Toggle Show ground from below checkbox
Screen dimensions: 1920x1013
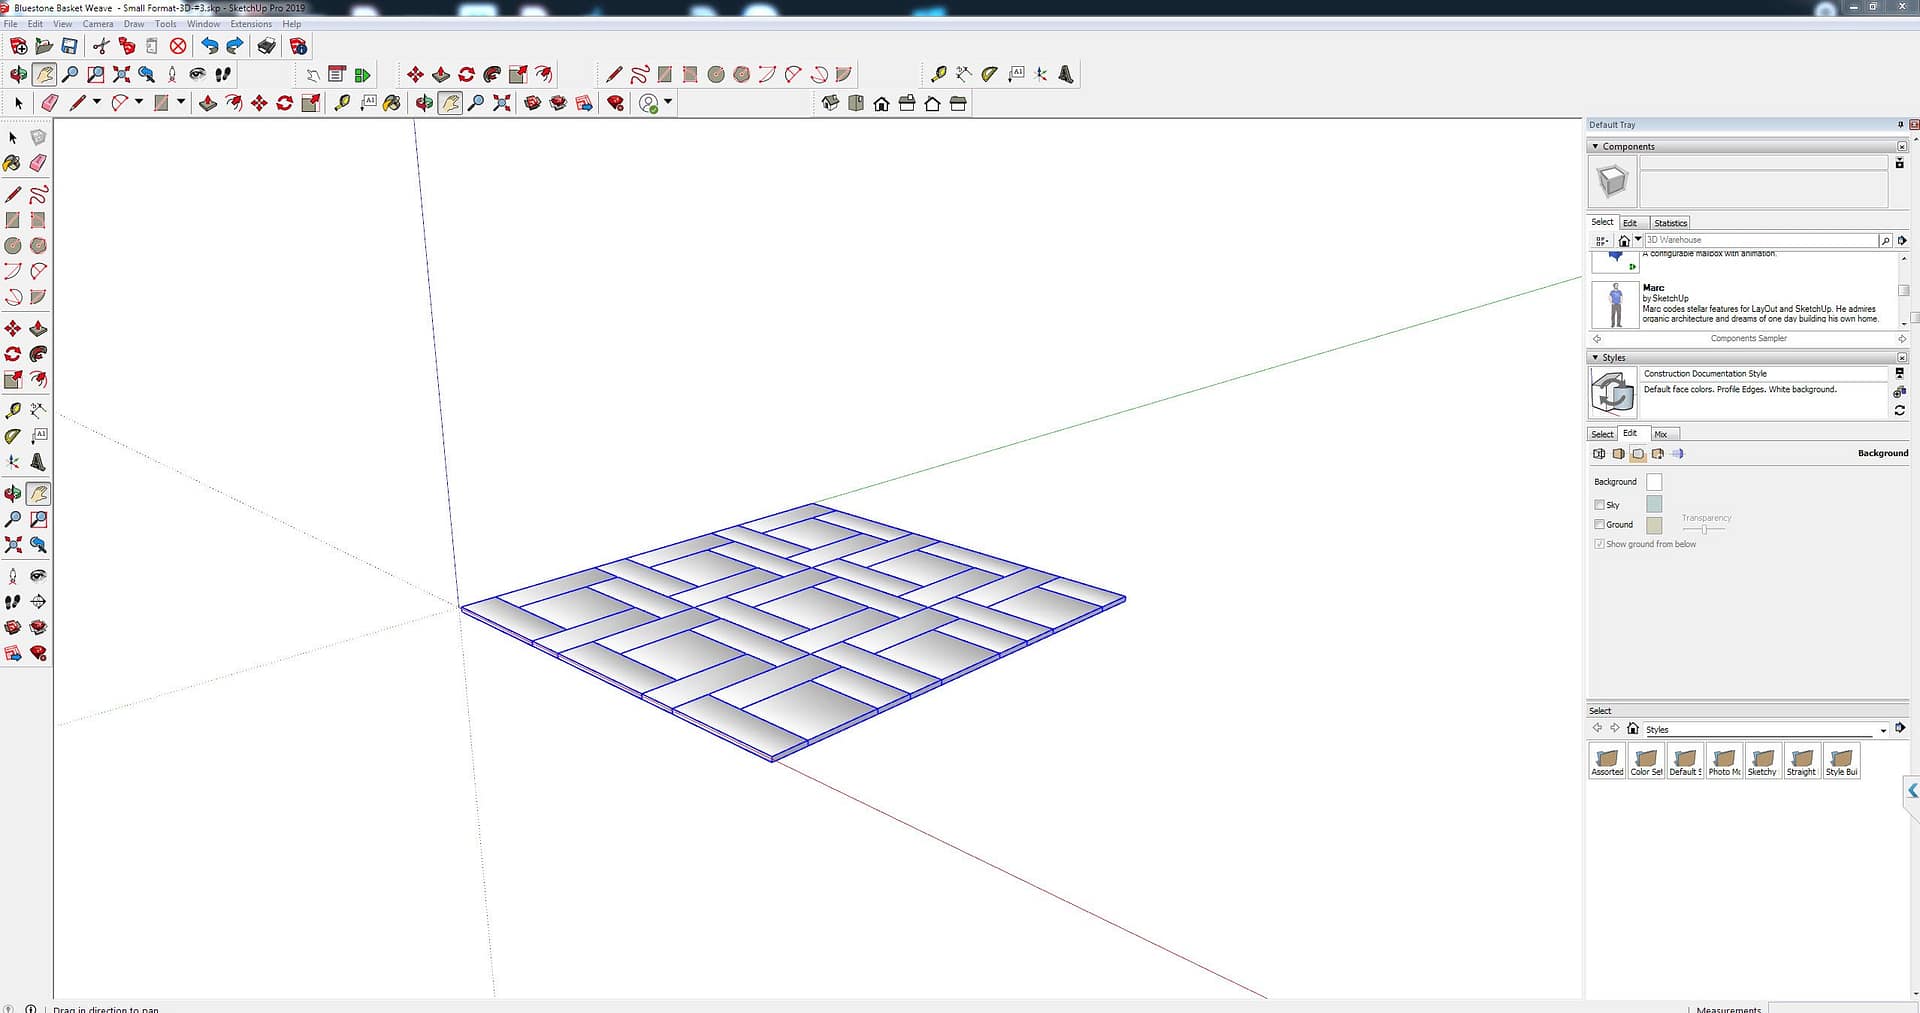tap(1599, 544)
